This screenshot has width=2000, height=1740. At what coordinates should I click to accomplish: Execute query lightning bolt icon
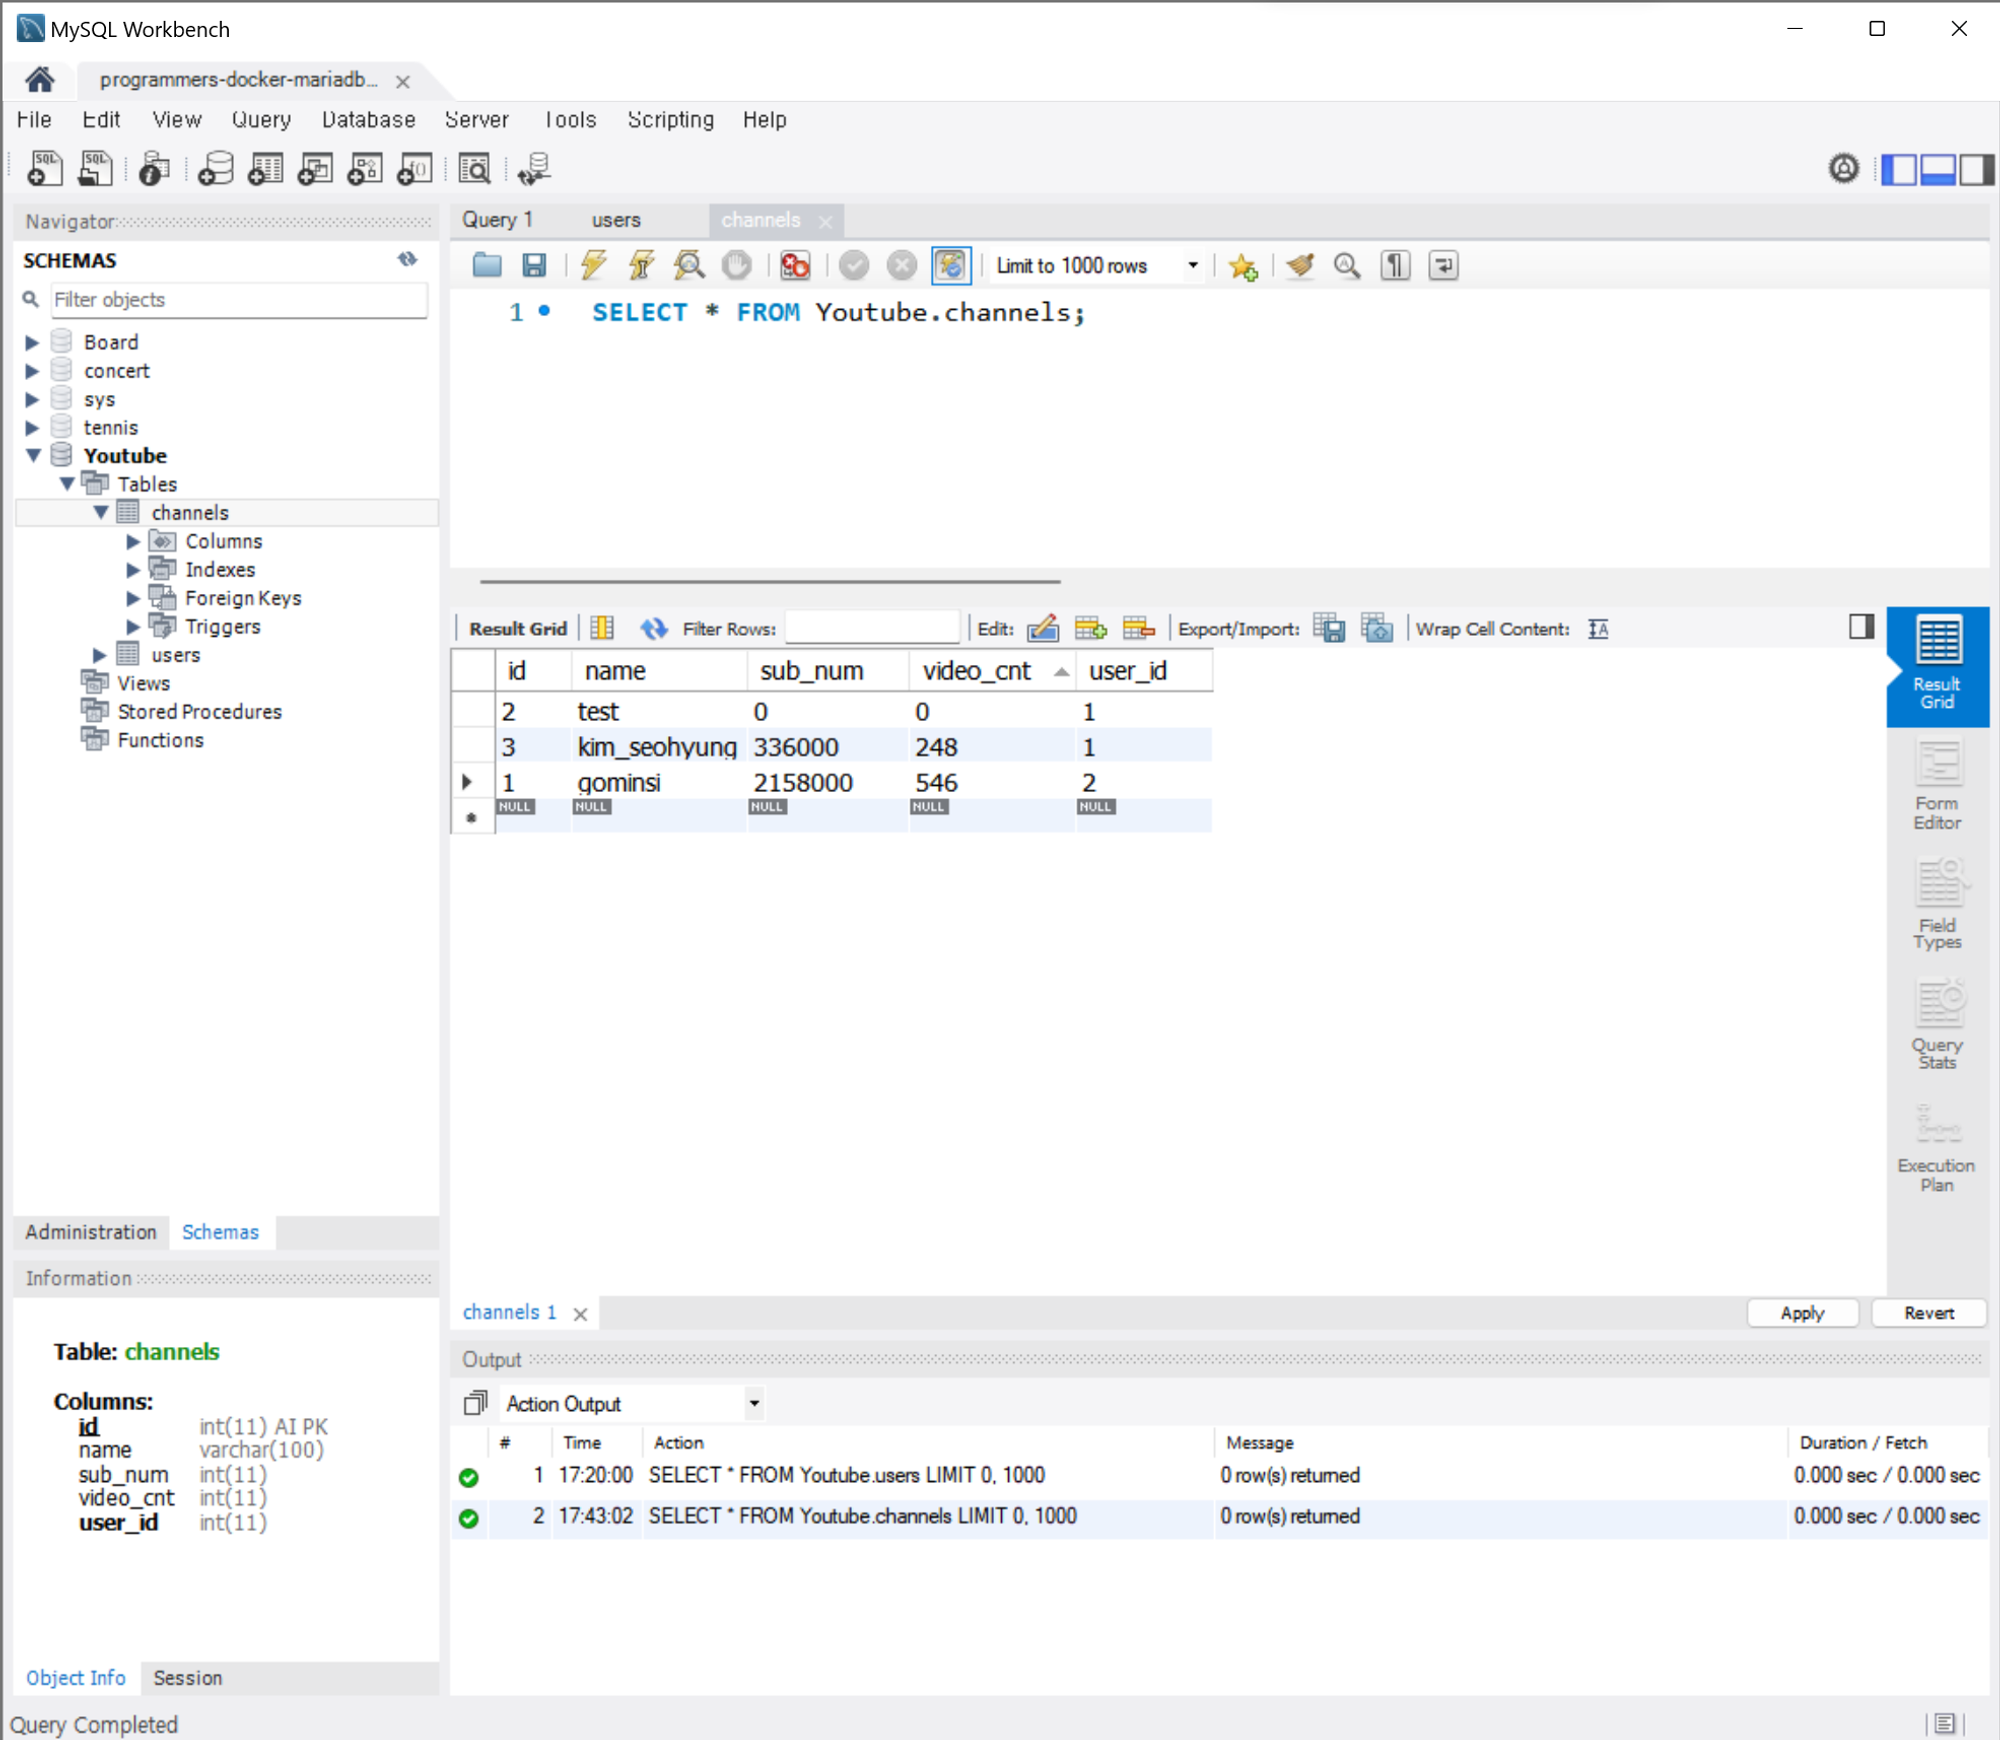click(593, 265)
